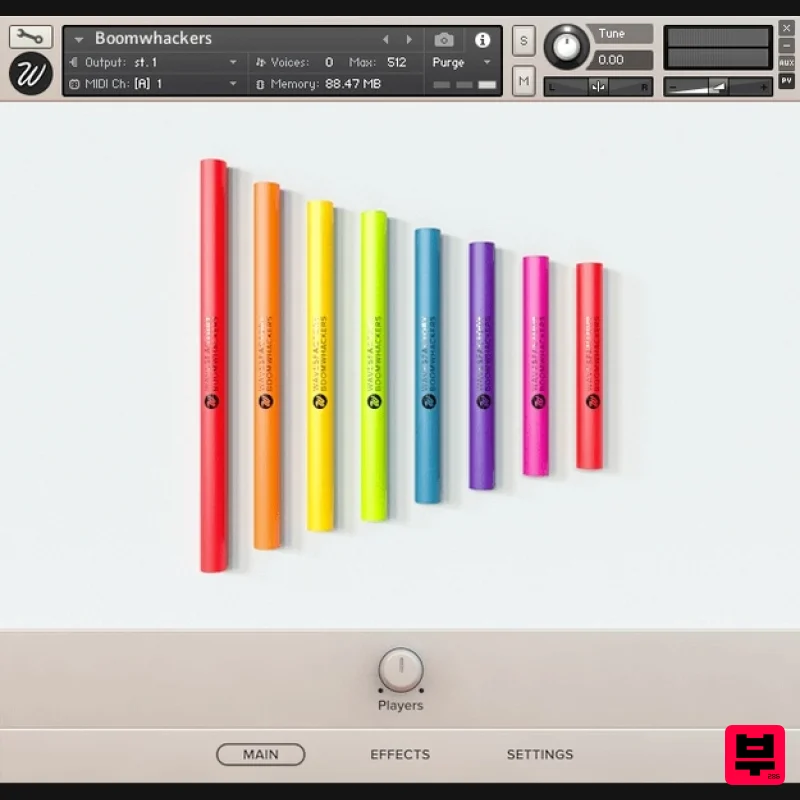Click the camera snapshot icon

445,39
